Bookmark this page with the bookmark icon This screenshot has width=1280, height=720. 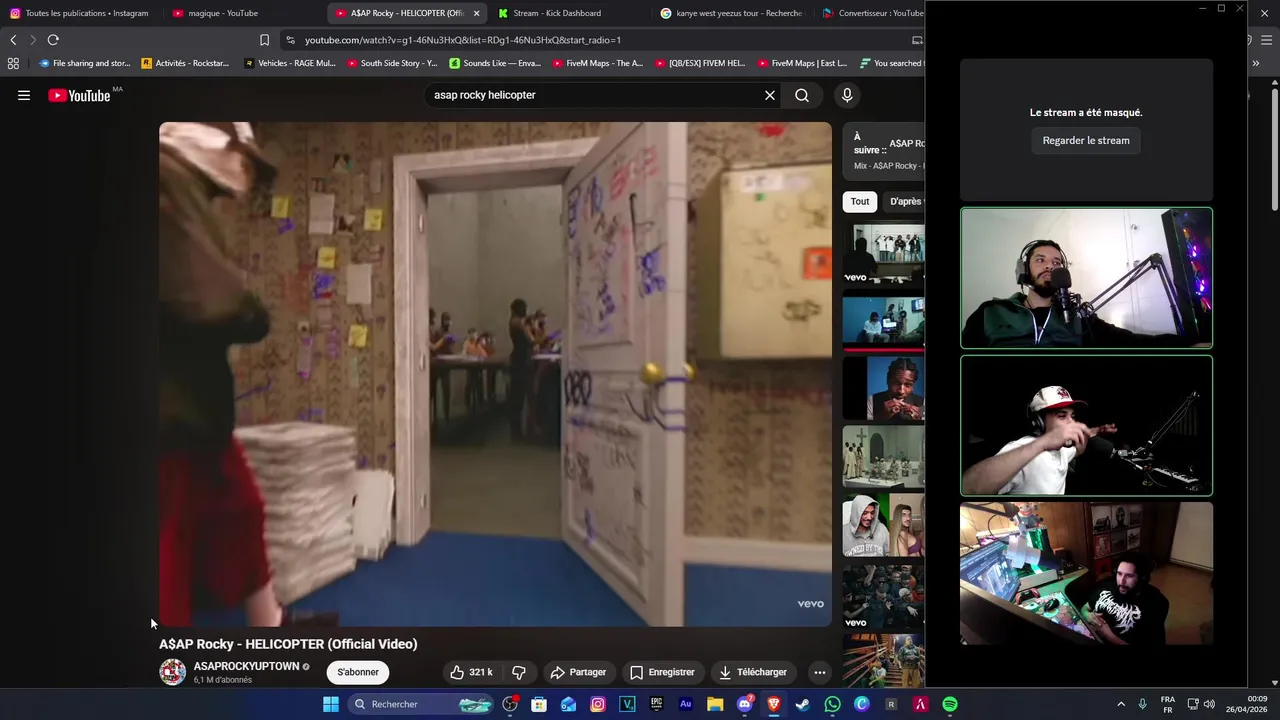coord(264,40)
